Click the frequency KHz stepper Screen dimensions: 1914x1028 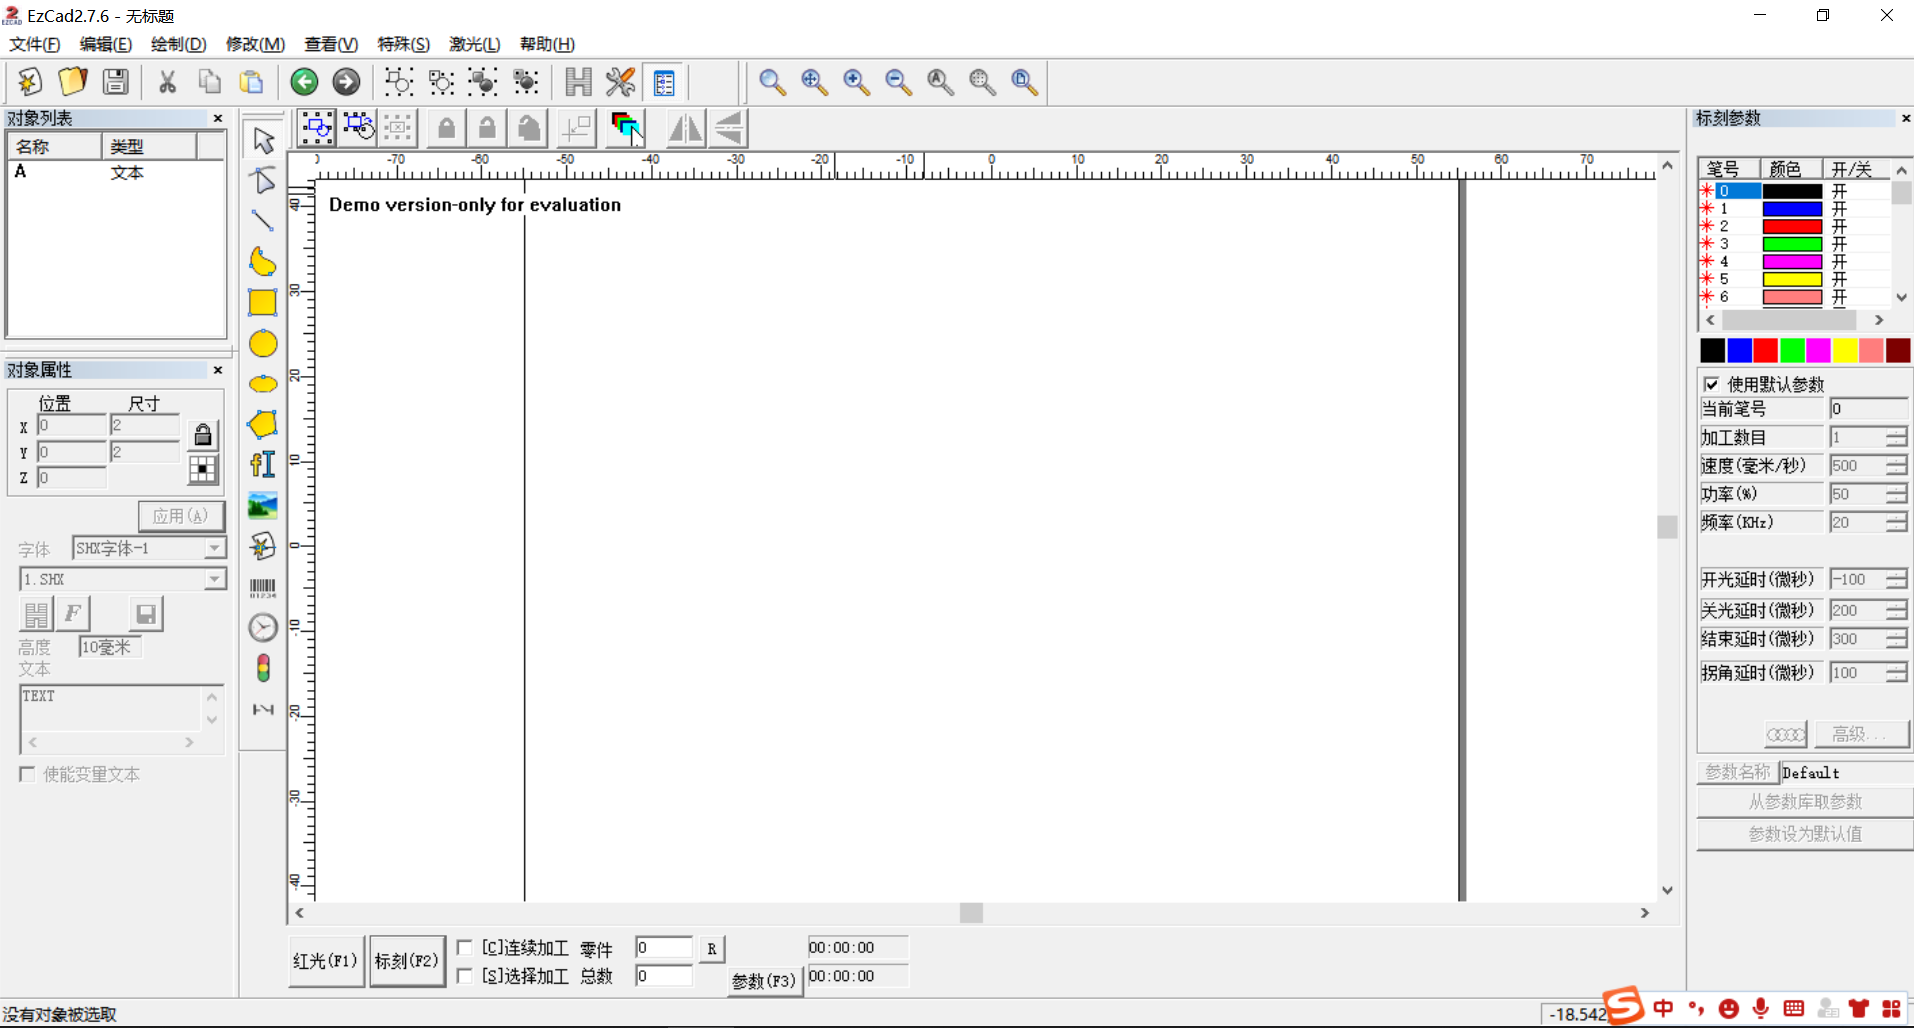1896,522
